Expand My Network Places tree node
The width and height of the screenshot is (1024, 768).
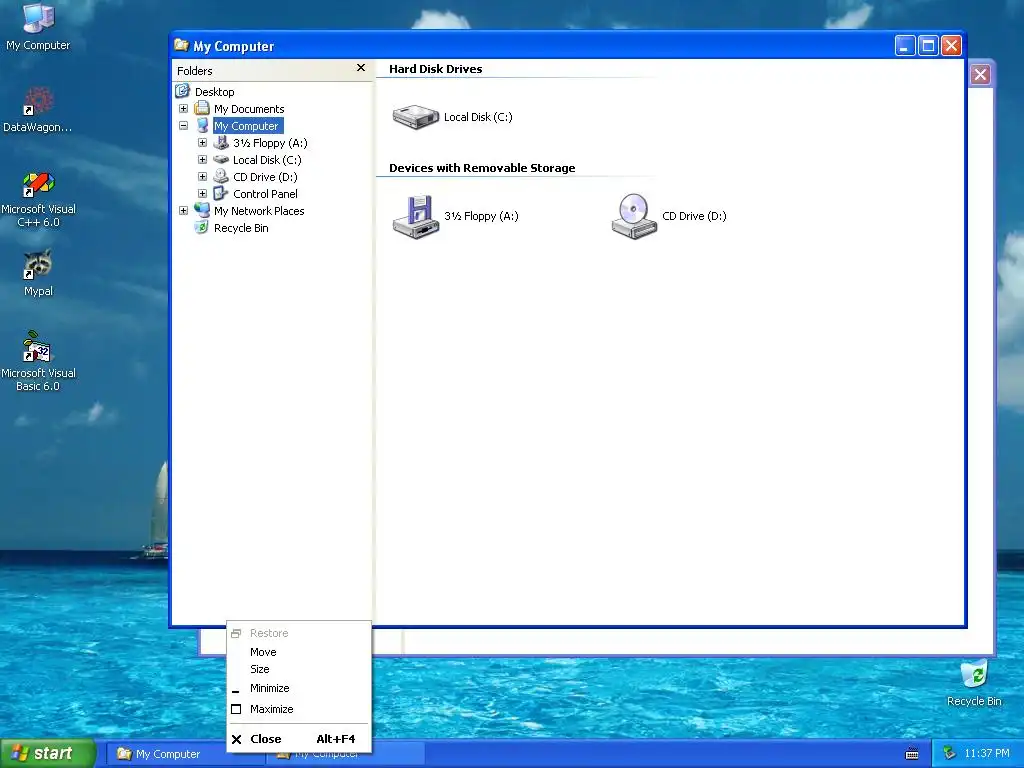[184, 210]
